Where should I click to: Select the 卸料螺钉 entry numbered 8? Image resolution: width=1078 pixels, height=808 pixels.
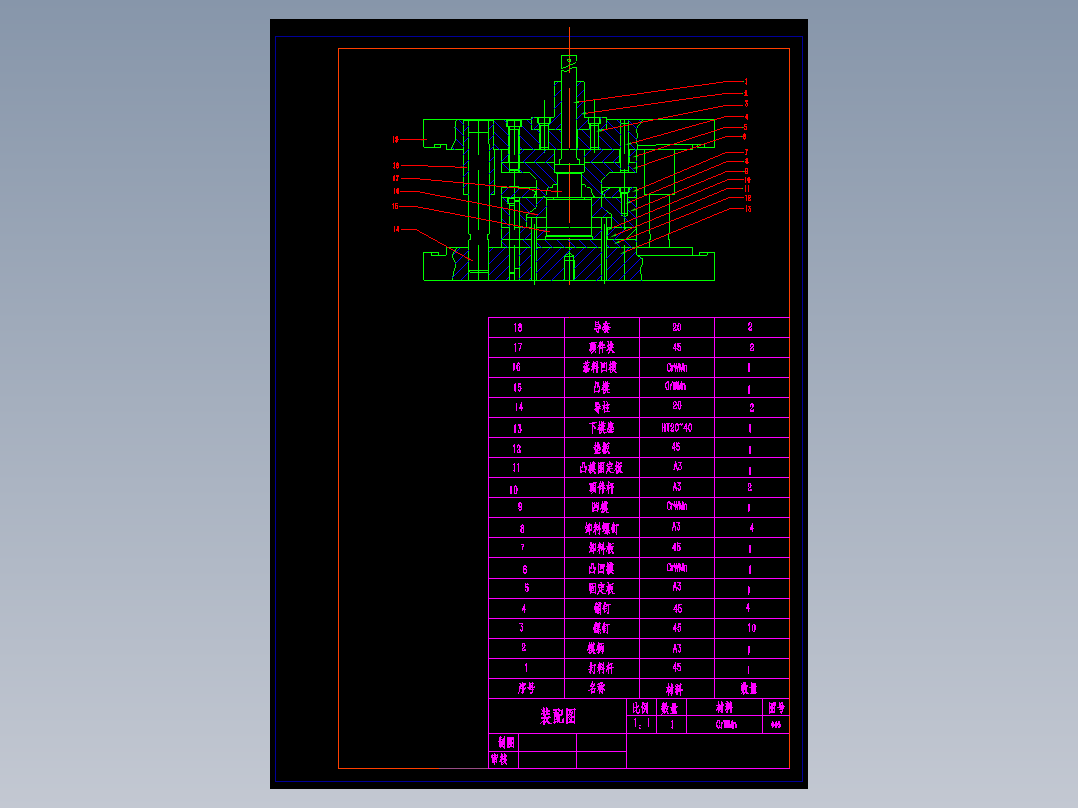[x=600, y=527]
